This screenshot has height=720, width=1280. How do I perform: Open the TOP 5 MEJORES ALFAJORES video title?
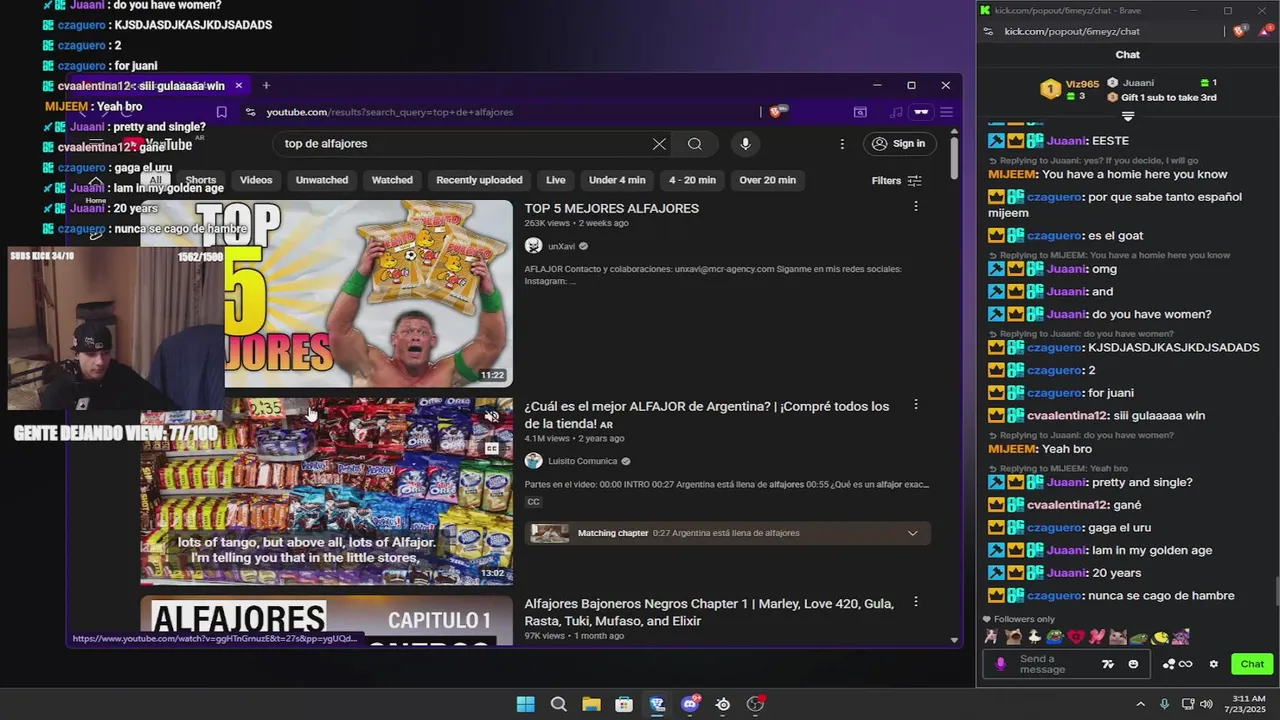coord(612,209)
